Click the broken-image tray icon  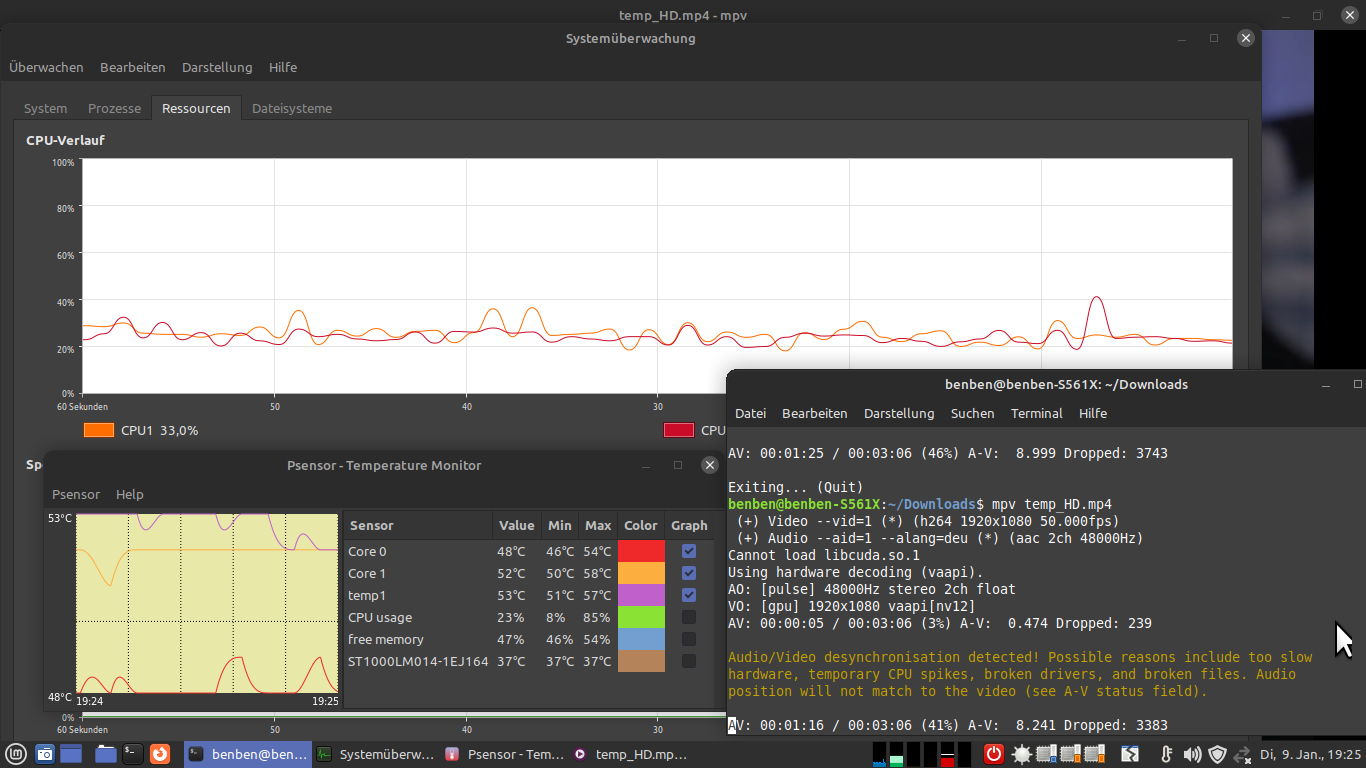tap(1129, 754)
